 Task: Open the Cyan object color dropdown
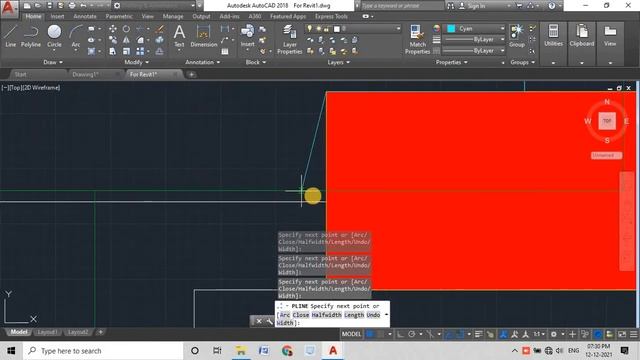tap(502, 29)
